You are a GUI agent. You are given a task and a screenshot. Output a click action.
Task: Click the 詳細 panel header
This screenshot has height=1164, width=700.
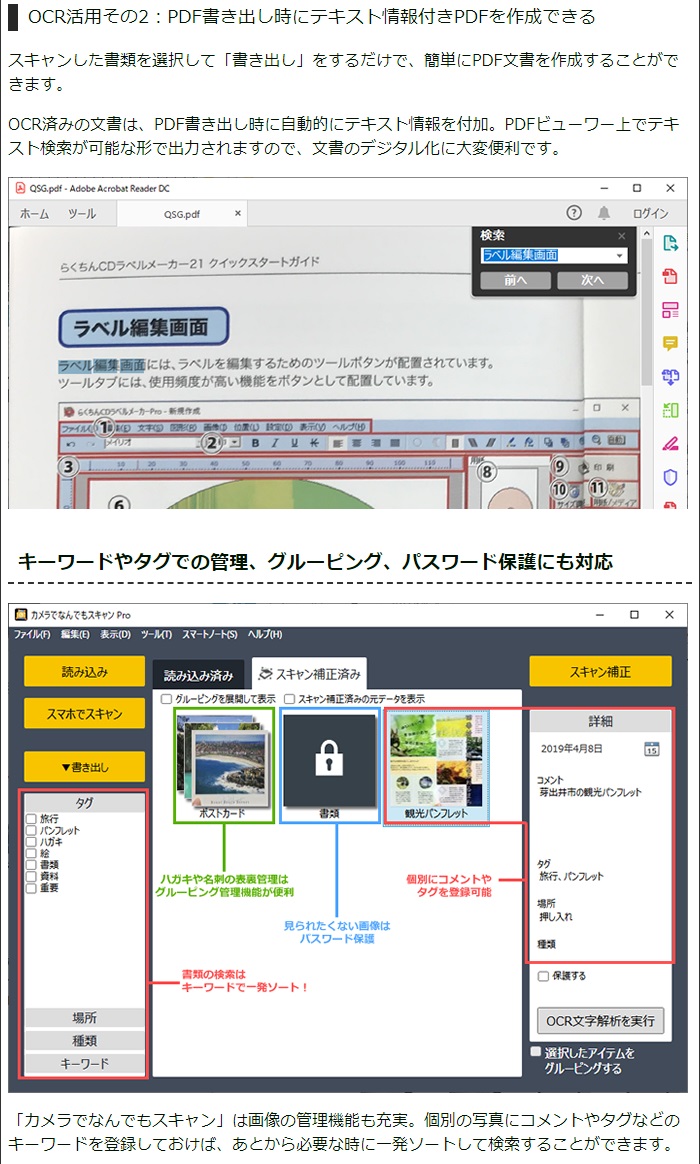coord(600,722)
